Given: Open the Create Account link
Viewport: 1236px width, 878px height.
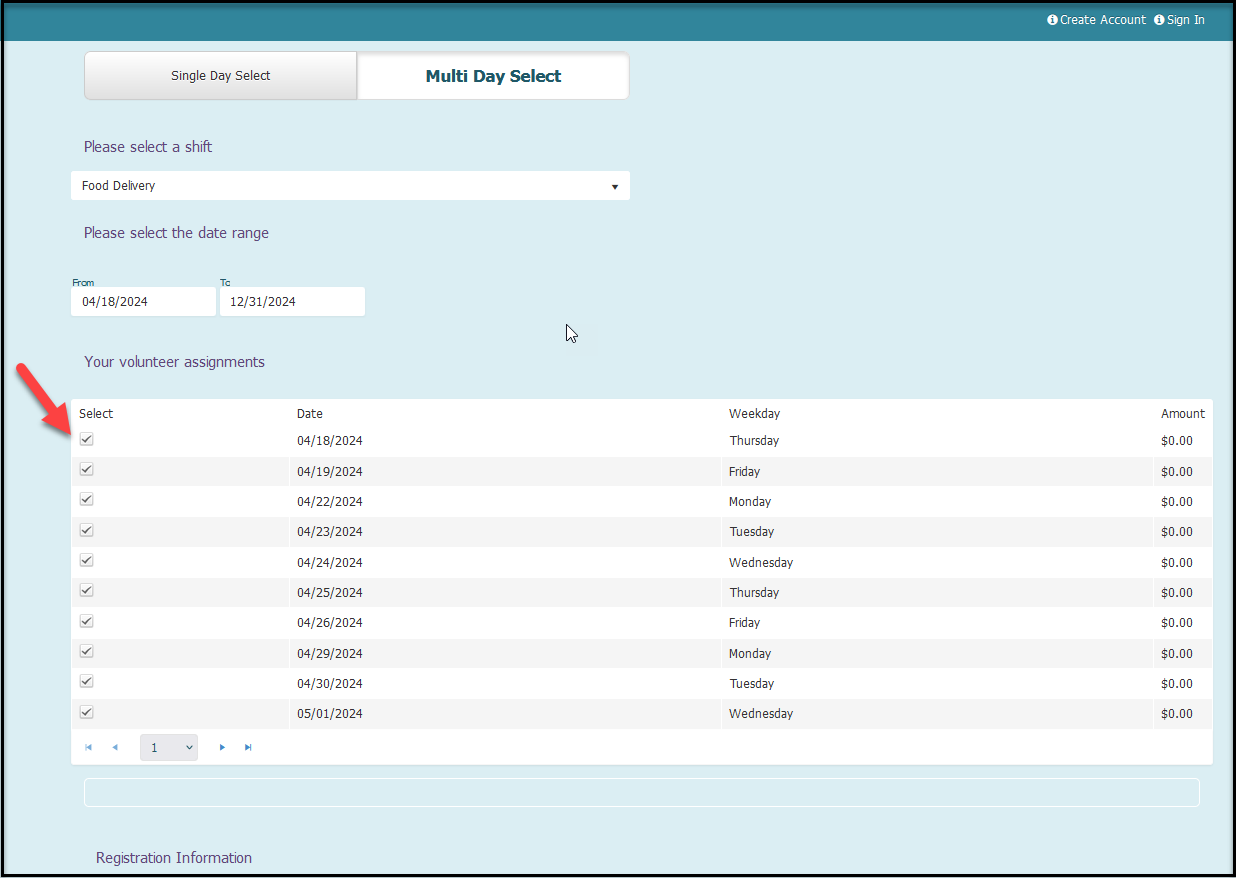Looking at the screenshot, I should click(x=1103, y=20).
